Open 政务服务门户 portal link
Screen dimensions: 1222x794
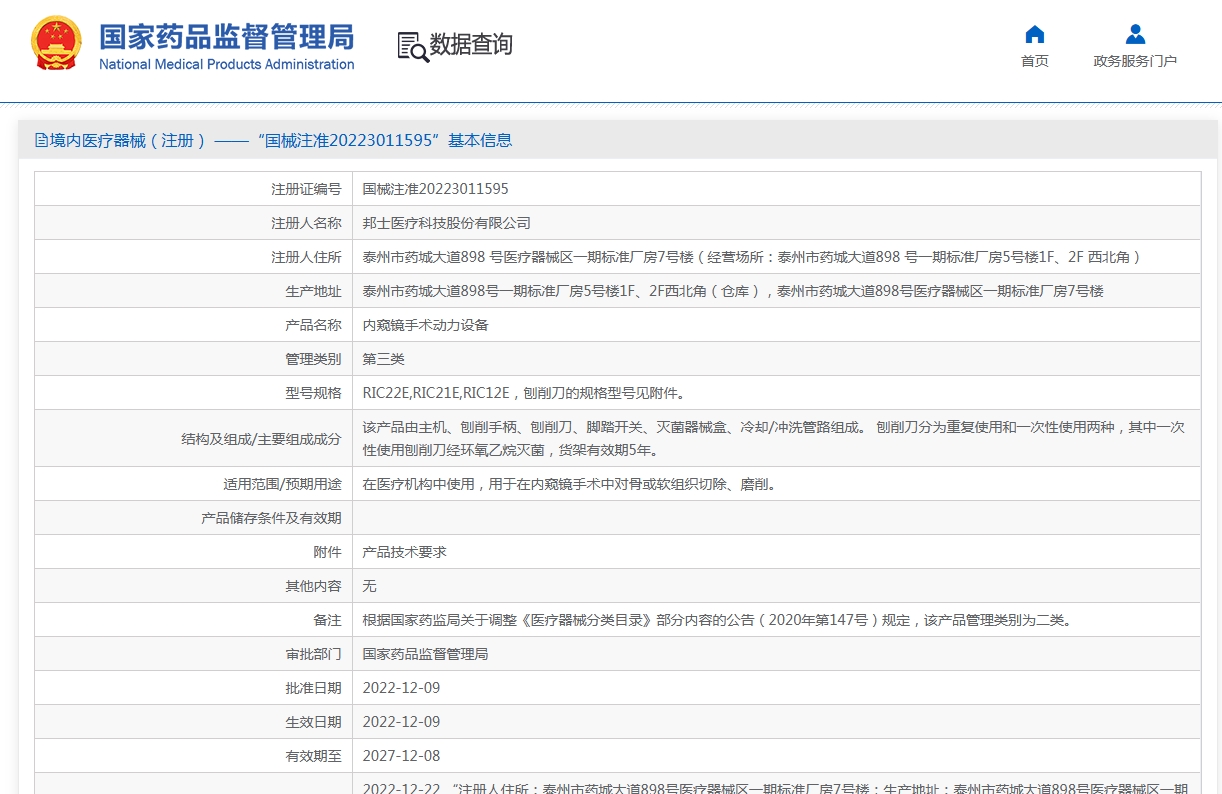pos(1135,61)
